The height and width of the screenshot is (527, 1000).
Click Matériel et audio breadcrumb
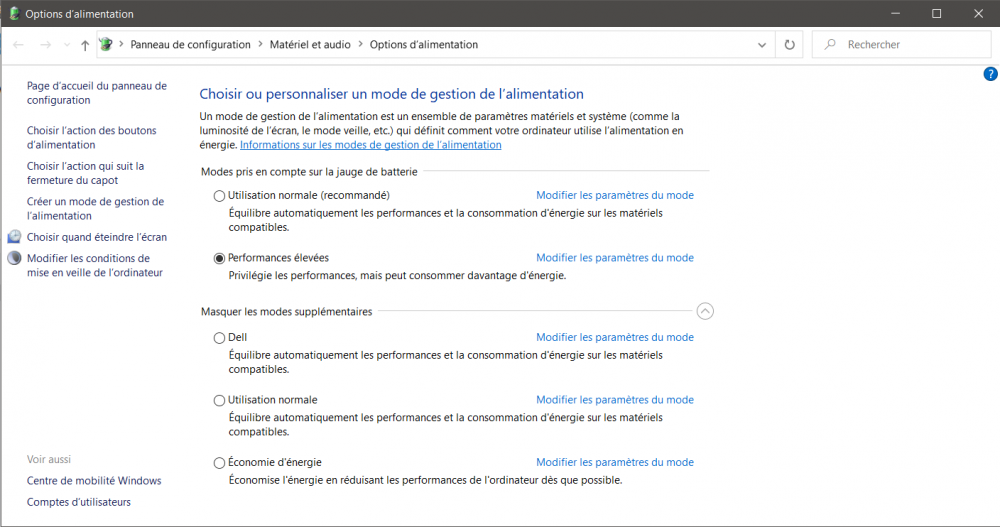[x=310, y=45]
